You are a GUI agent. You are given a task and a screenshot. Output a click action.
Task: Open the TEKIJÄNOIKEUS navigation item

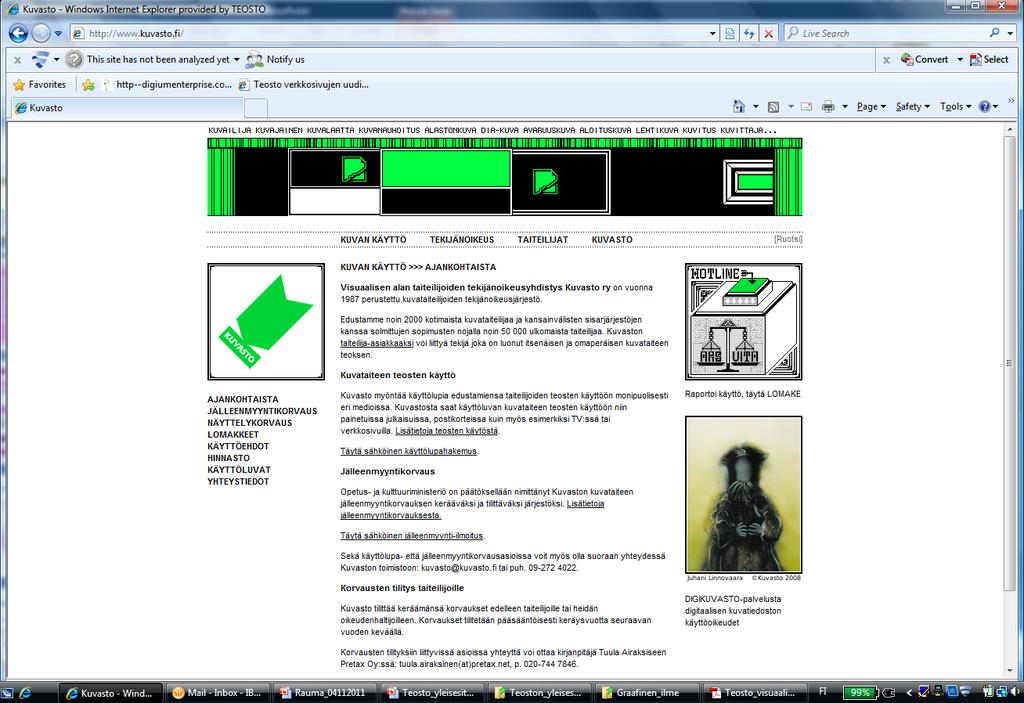pyautogui.click(x=462, y=240)
